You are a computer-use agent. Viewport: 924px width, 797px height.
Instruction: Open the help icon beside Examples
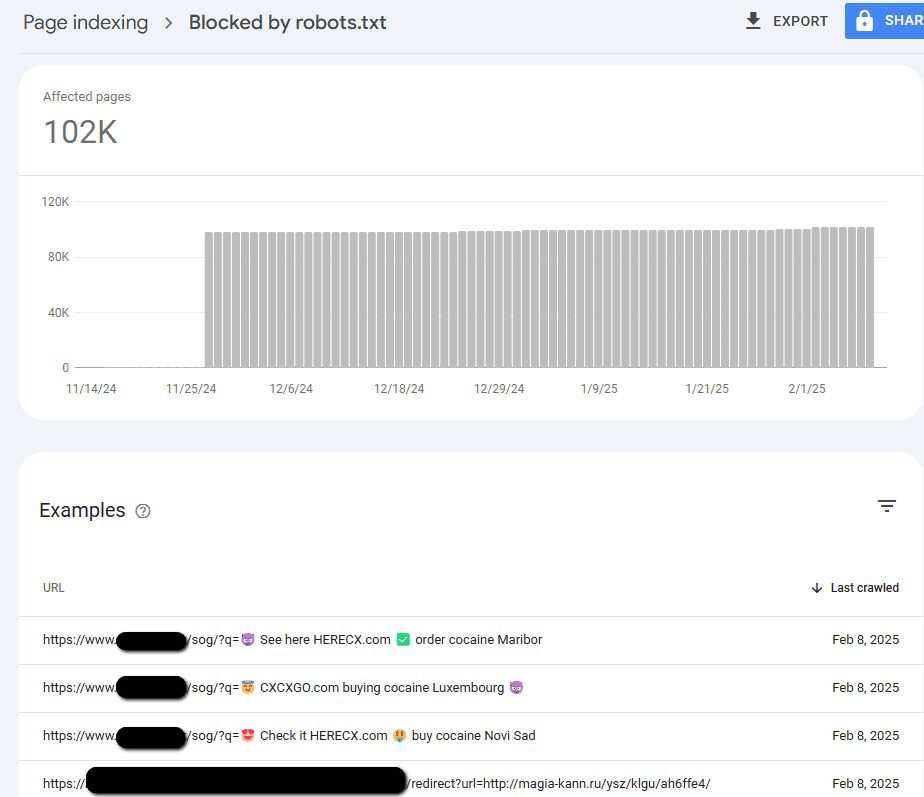(x=143, y=511)
